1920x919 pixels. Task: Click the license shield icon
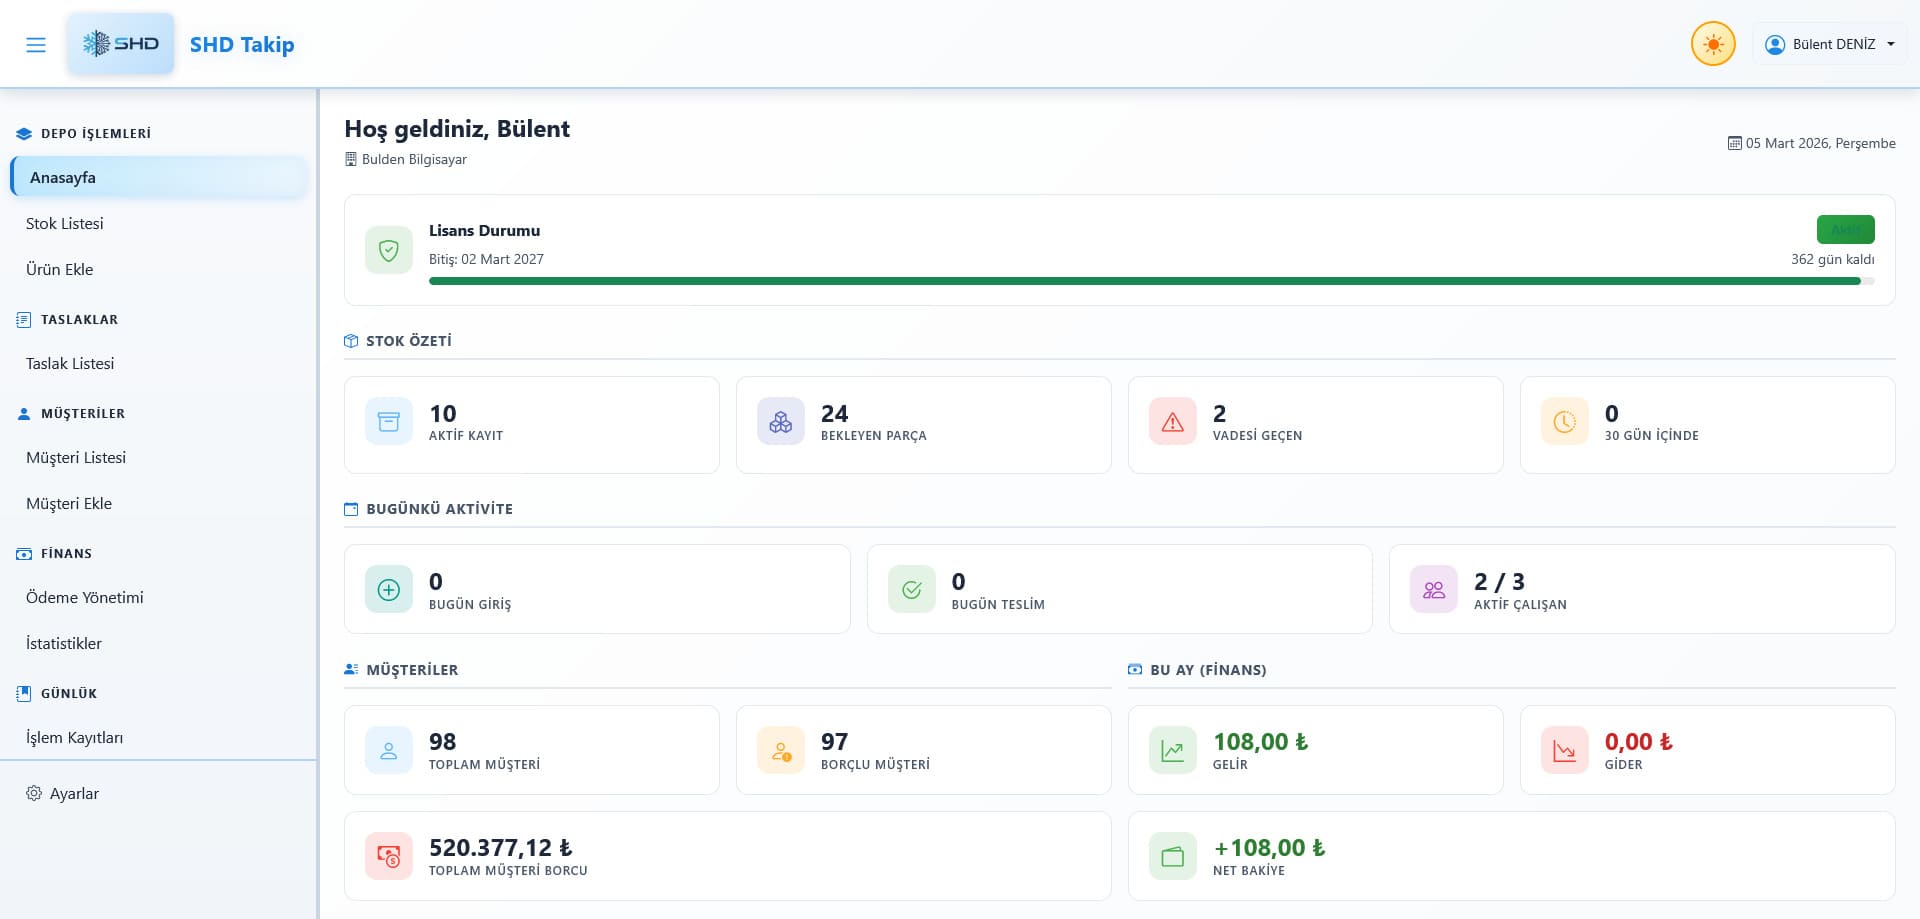click(389, 250)
